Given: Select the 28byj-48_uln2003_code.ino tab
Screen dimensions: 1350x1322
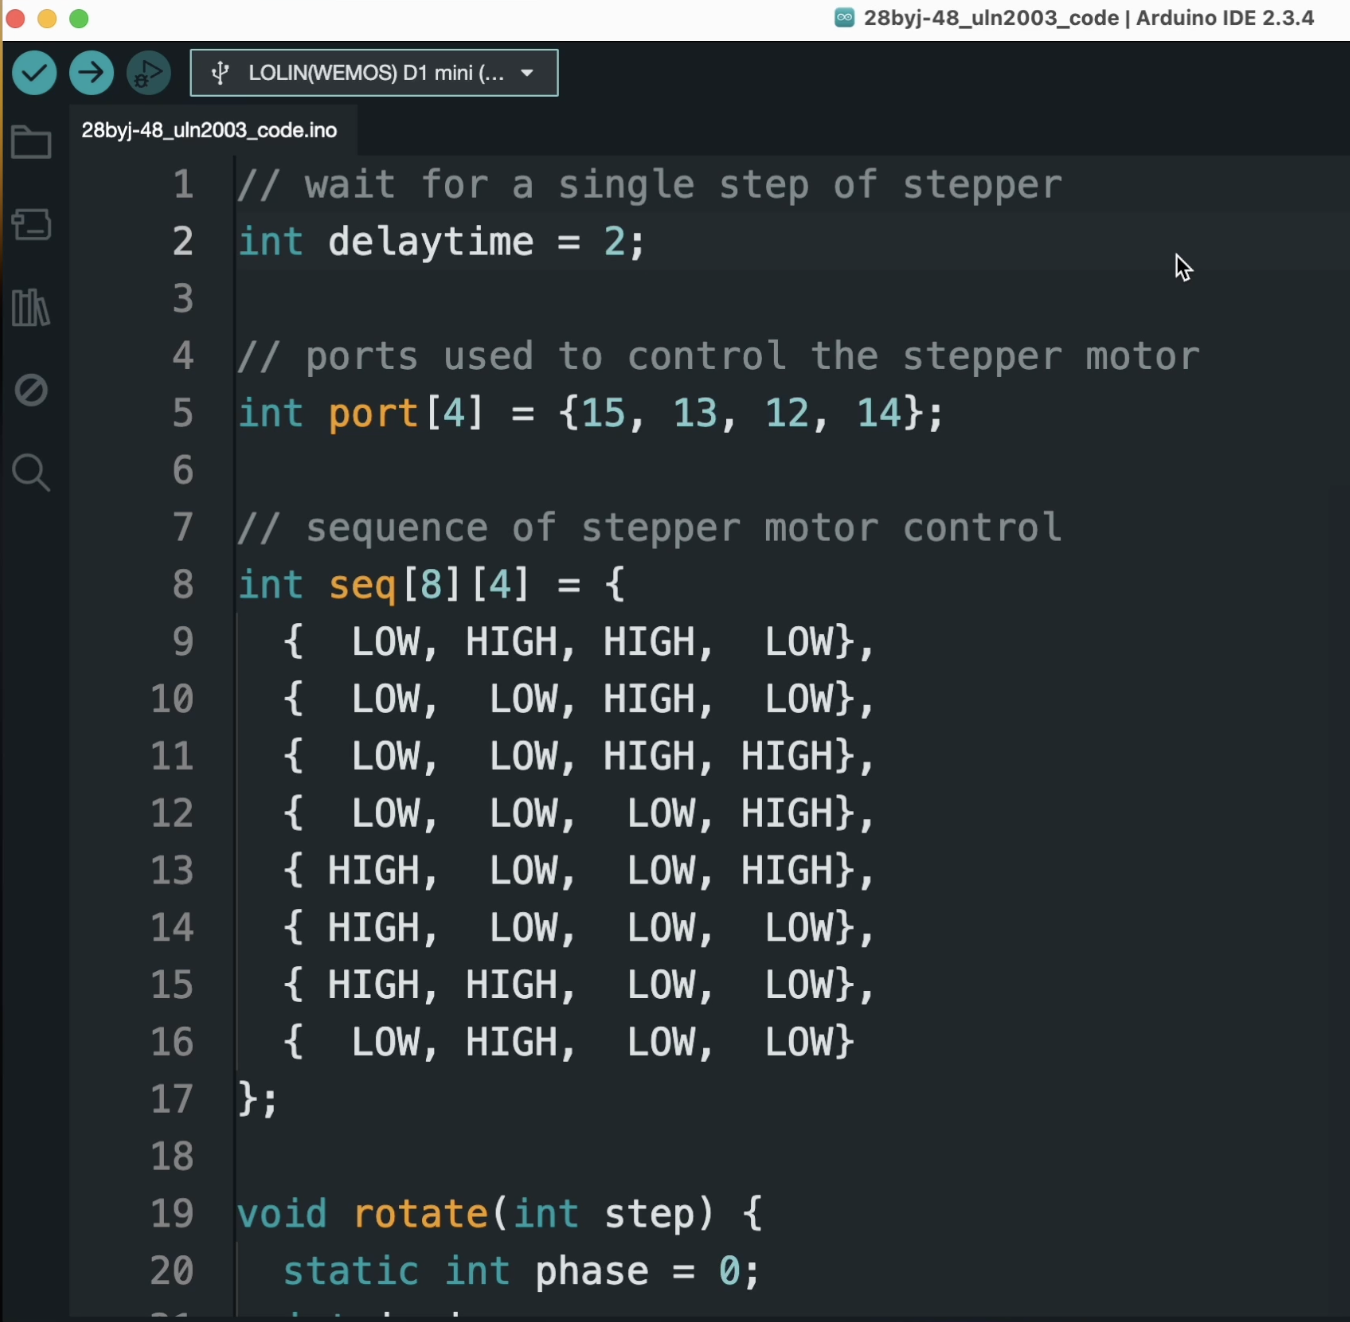Looking at the screenshot, I should (209, 130).
